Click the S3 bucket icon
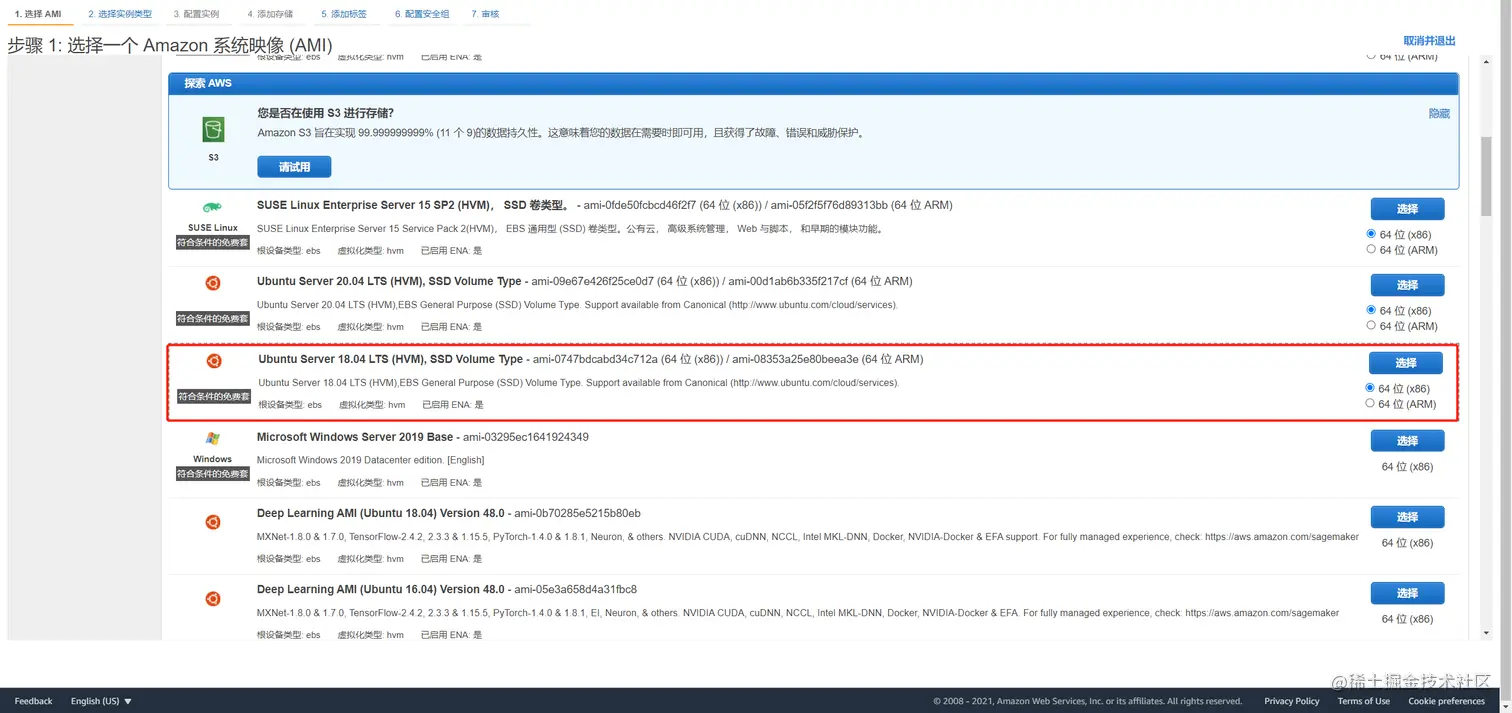This screenshot has height=713, width=1512. [213, 129]
